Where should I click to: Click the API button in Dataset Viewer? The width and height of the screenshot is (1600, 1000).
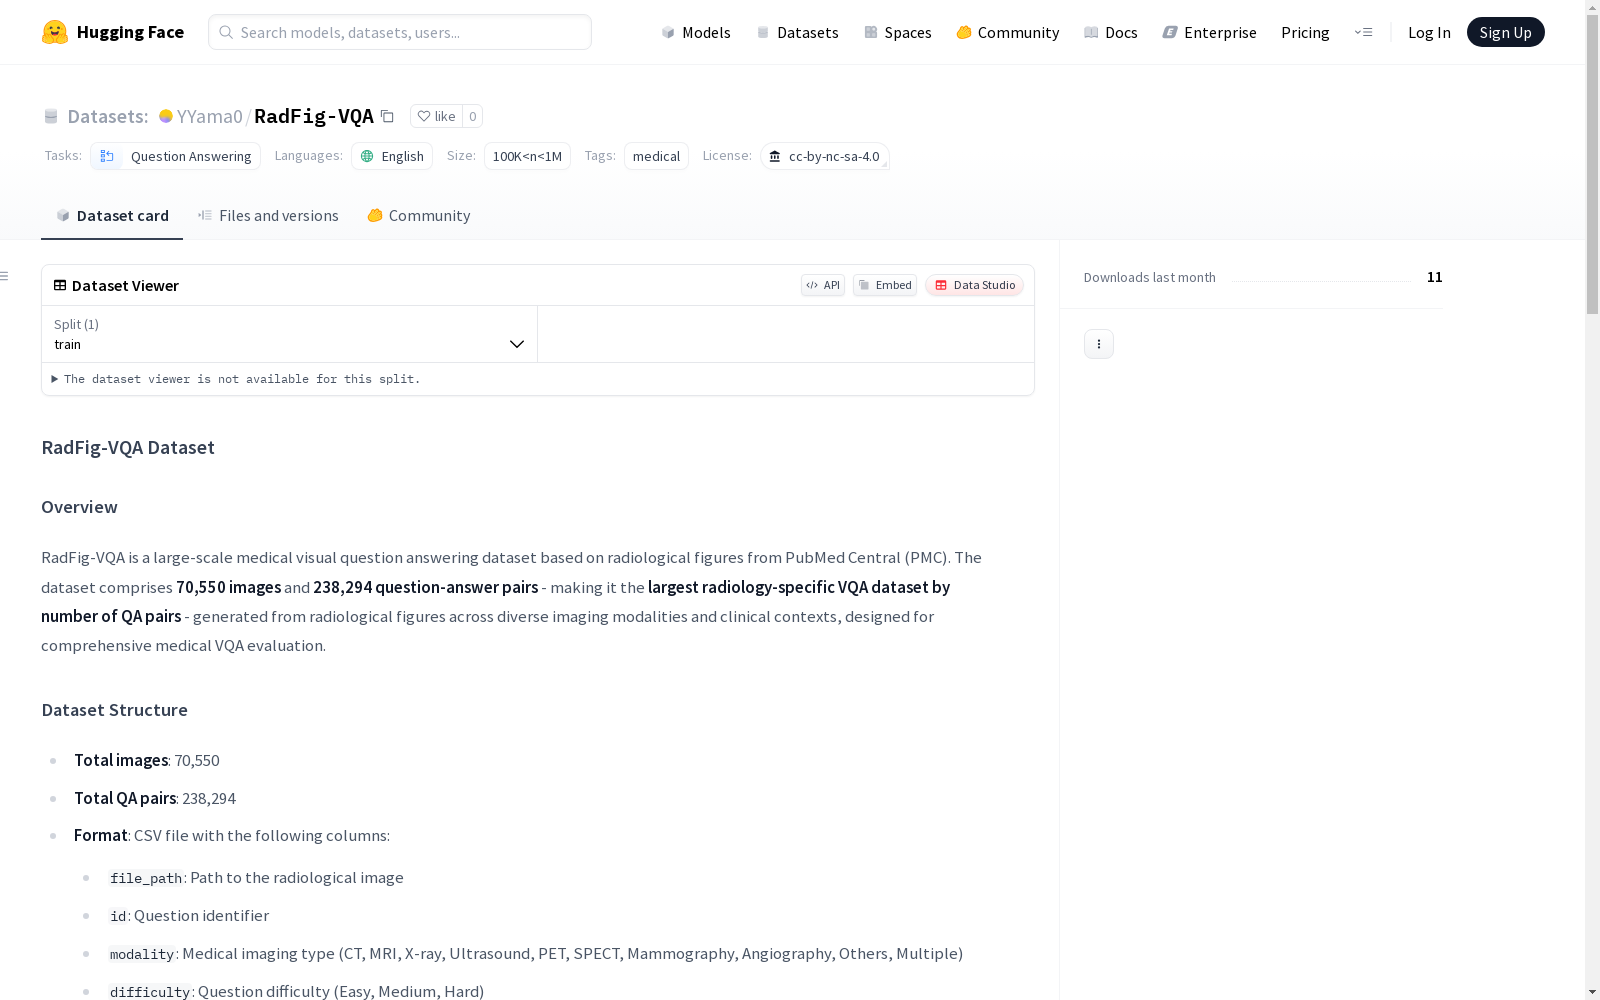pyautogui.click(x=823, y=285)
